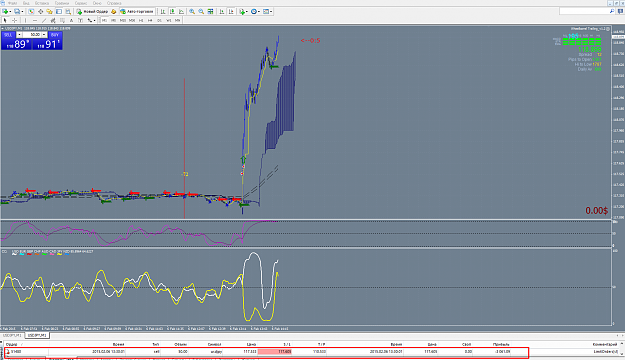Screen dimensions: 625x360
Task: Switch chart to bar chart mode
Action: (163, 12)
